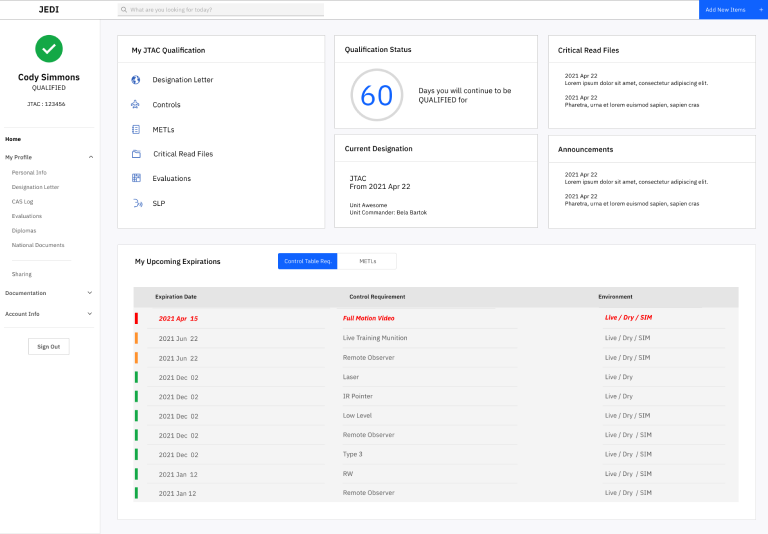The width and height of the screenshot is (768, 534).
Task: Collapse the My Profile sidebar section
Action: coord(90,157)
